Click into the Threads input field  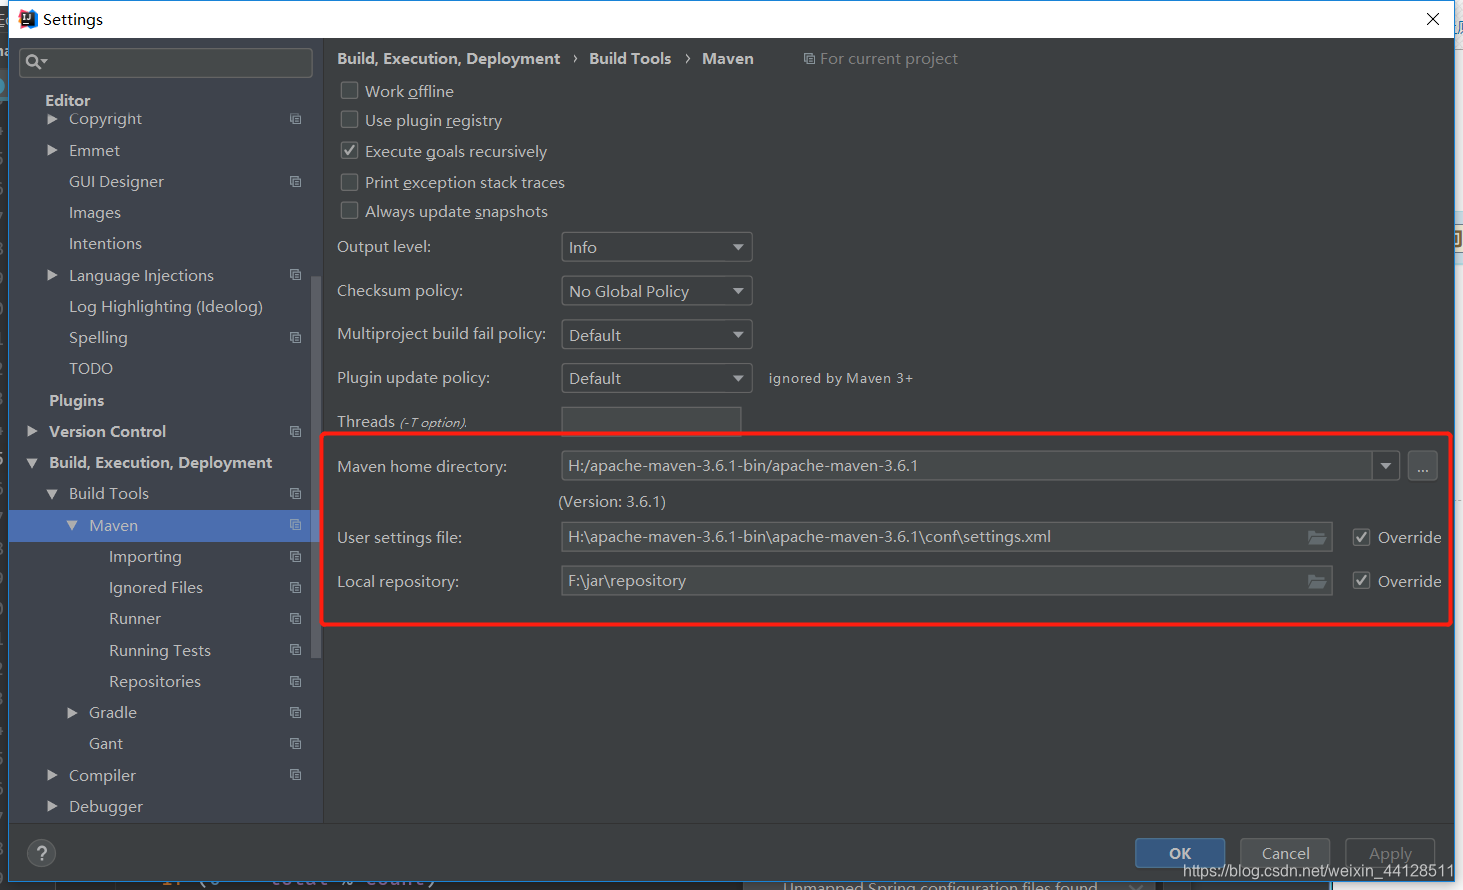[x=651, y=421]
